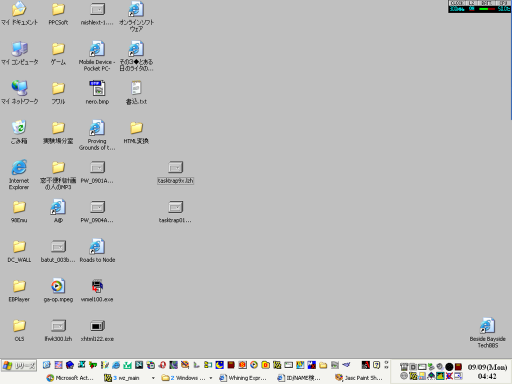Open the Windows taskbar group
Screen dimensions: 512x384
183,378
